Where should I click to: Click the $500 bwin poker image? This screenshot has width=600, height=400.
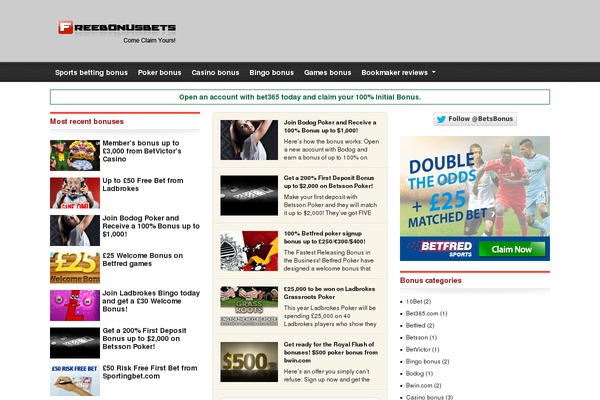pyautogui.click(x=249, y=362)
